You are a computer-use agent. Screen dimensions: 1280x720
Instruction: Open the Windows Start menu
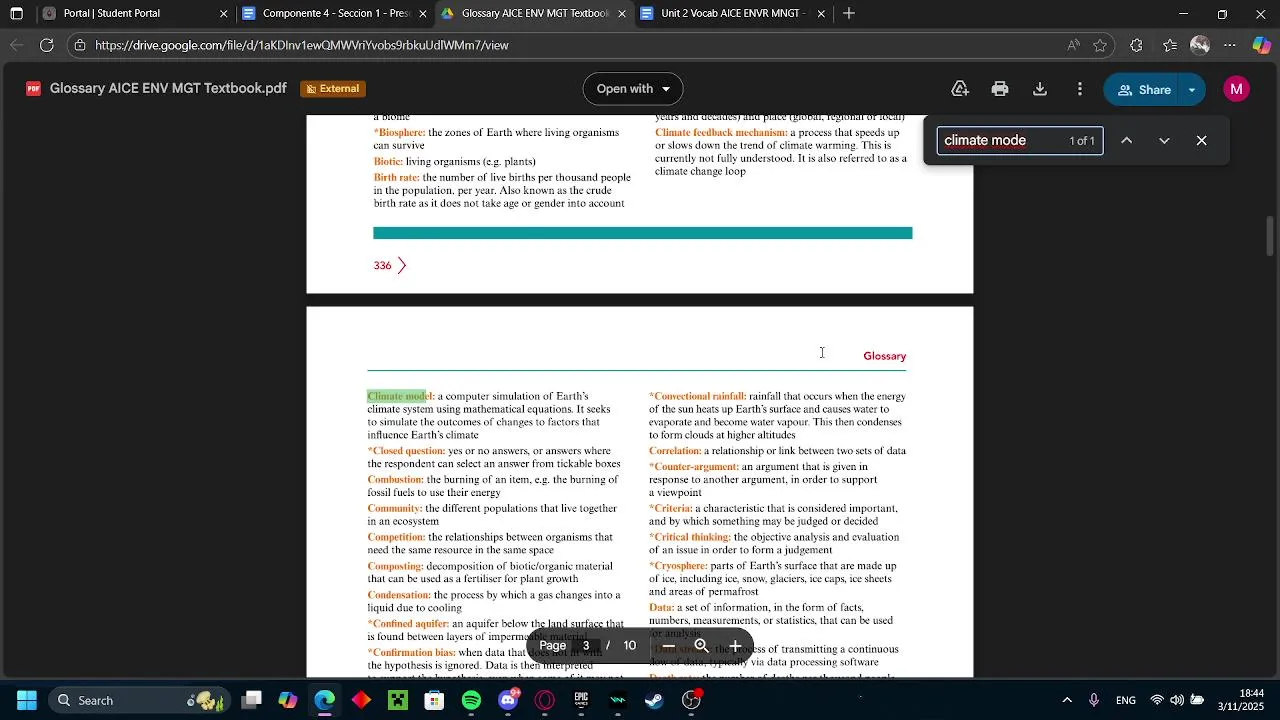[x=26, y=700]
